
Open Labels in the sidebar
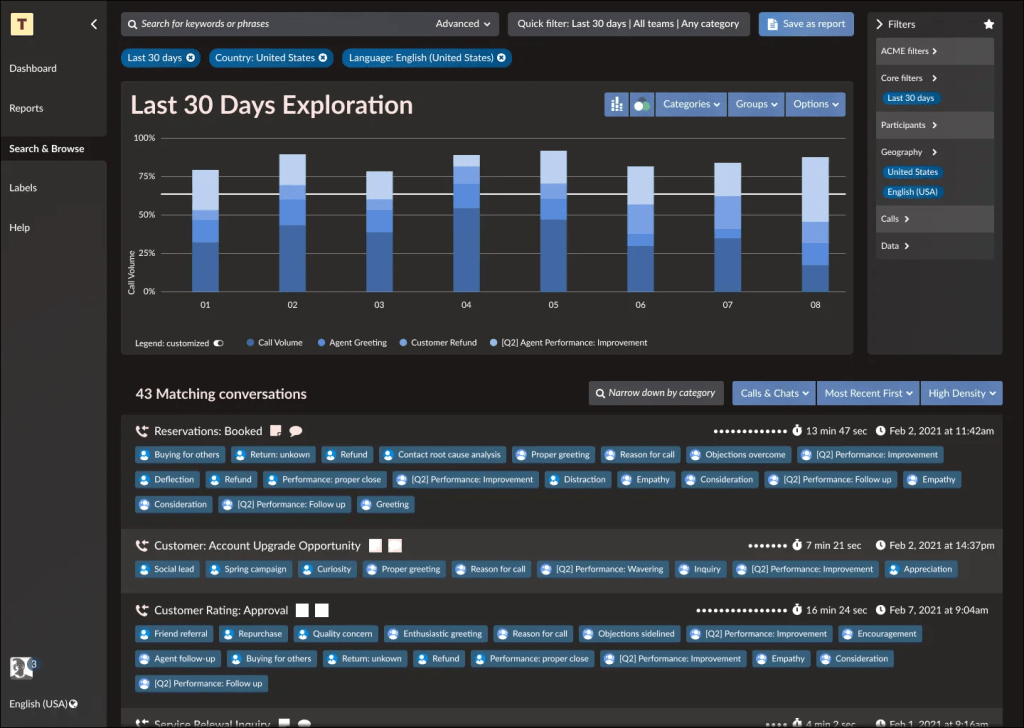[x=23, y=188]
